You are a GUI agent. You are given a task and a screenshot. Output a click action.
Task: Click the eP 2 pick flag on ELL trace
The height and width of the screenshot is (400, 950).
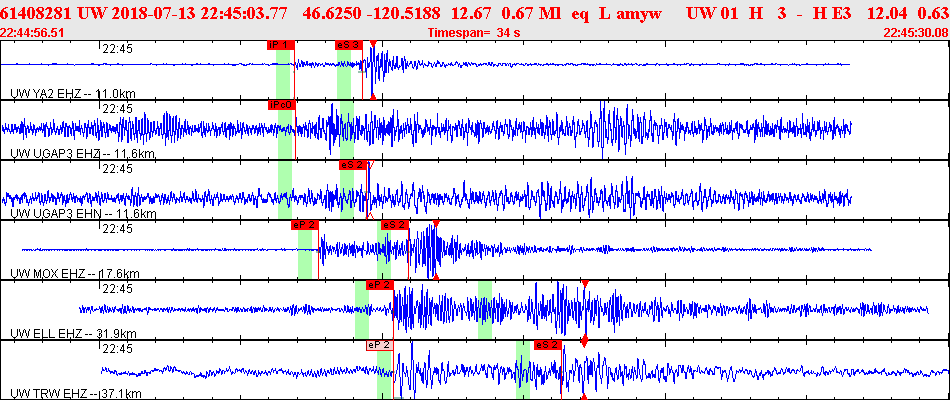tap(380, 285)
